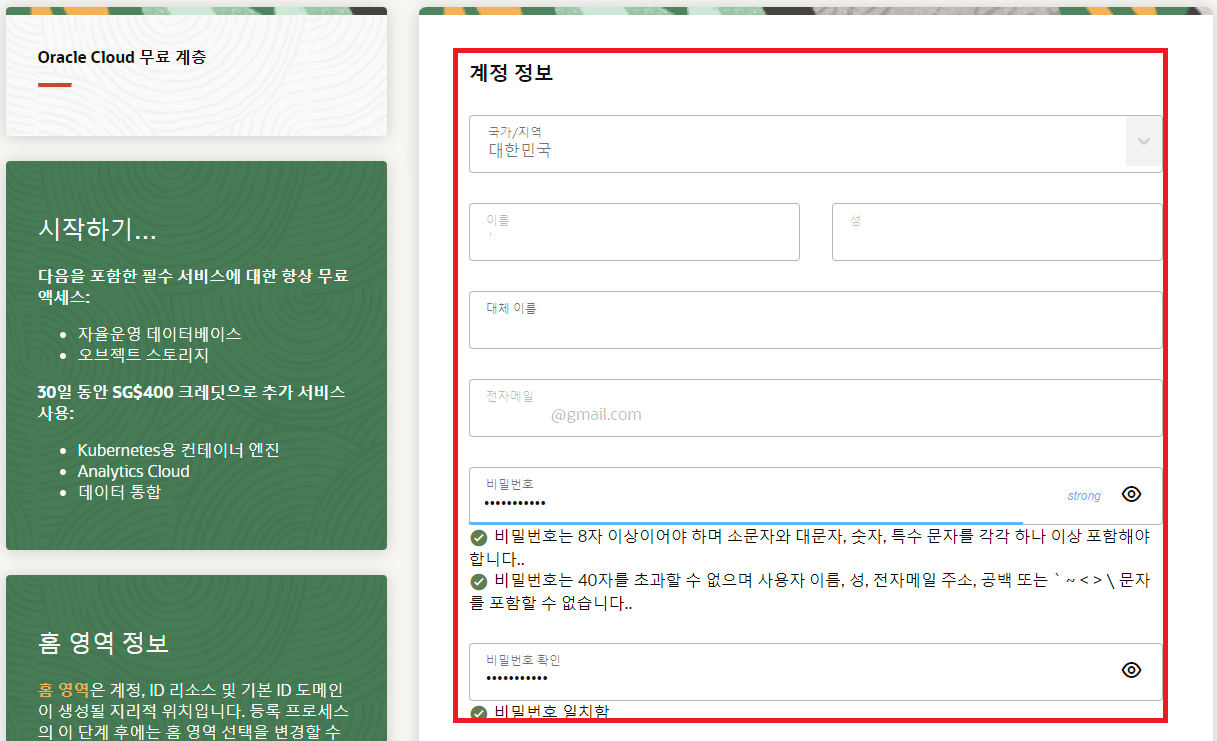Click the 비밀번호 일치함 message text

click(x=552, y=713)
